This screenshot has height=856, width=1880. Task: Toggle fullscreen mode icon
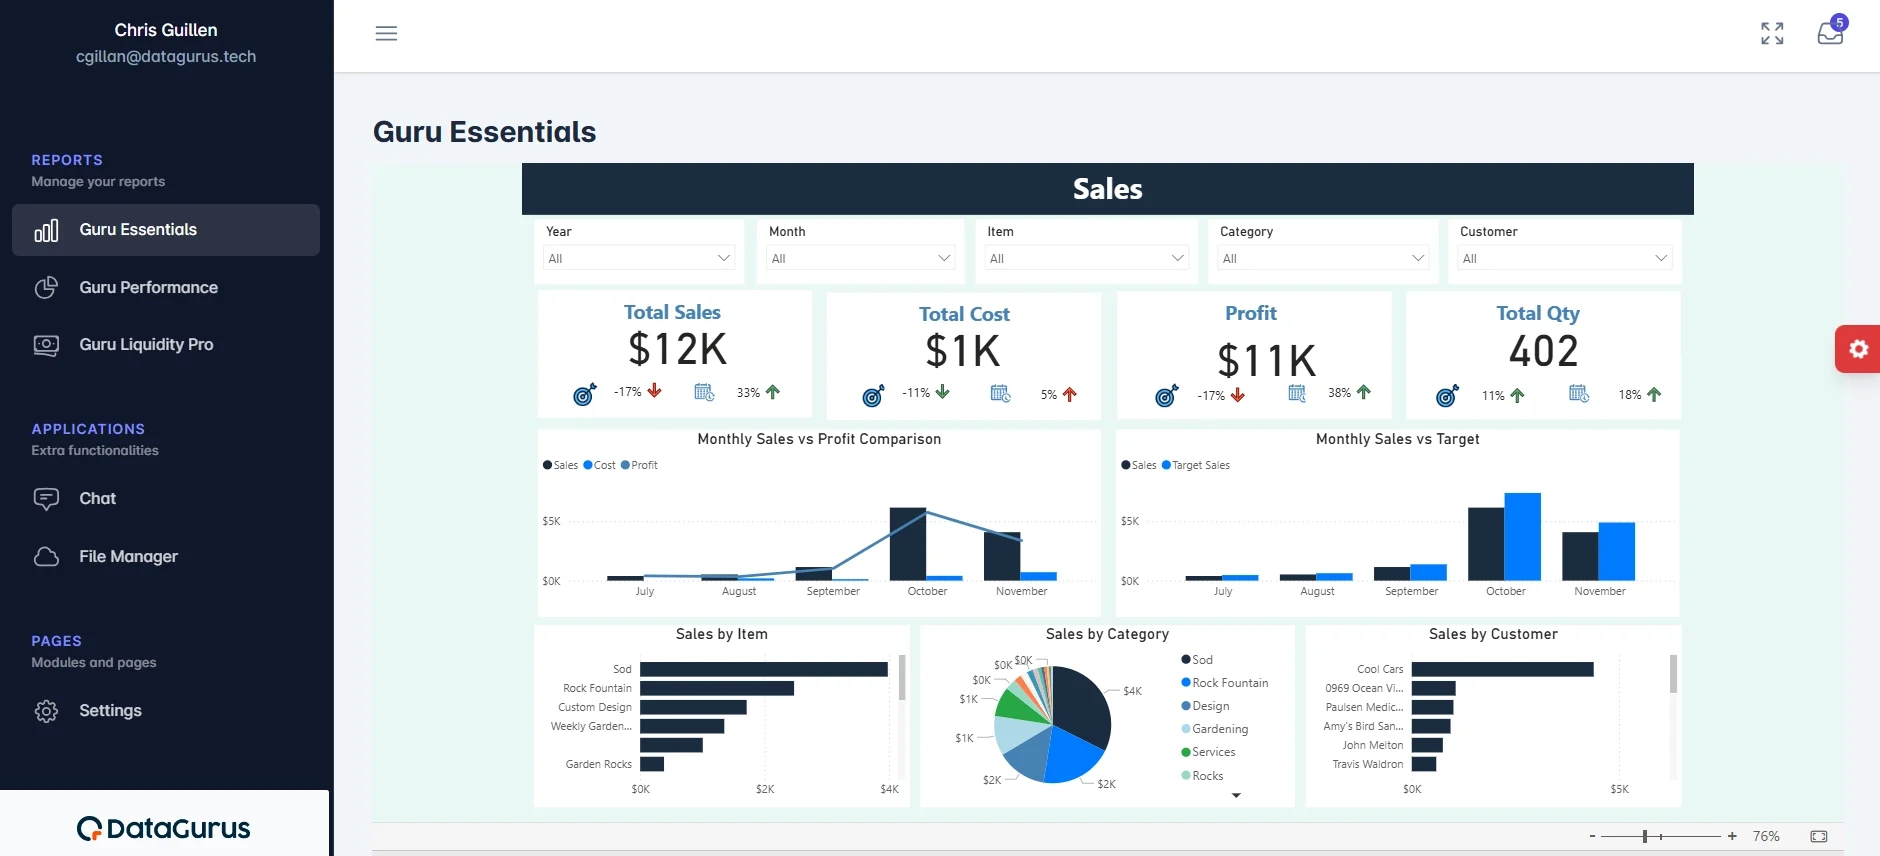tap(1772, 34)
